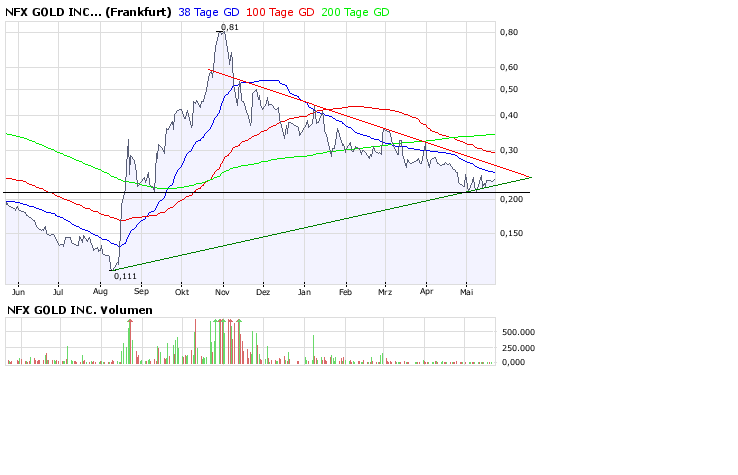Viewport: 738px width, 475px height.
Task: Click the Mrz month label
Action: tap(385, 292)
